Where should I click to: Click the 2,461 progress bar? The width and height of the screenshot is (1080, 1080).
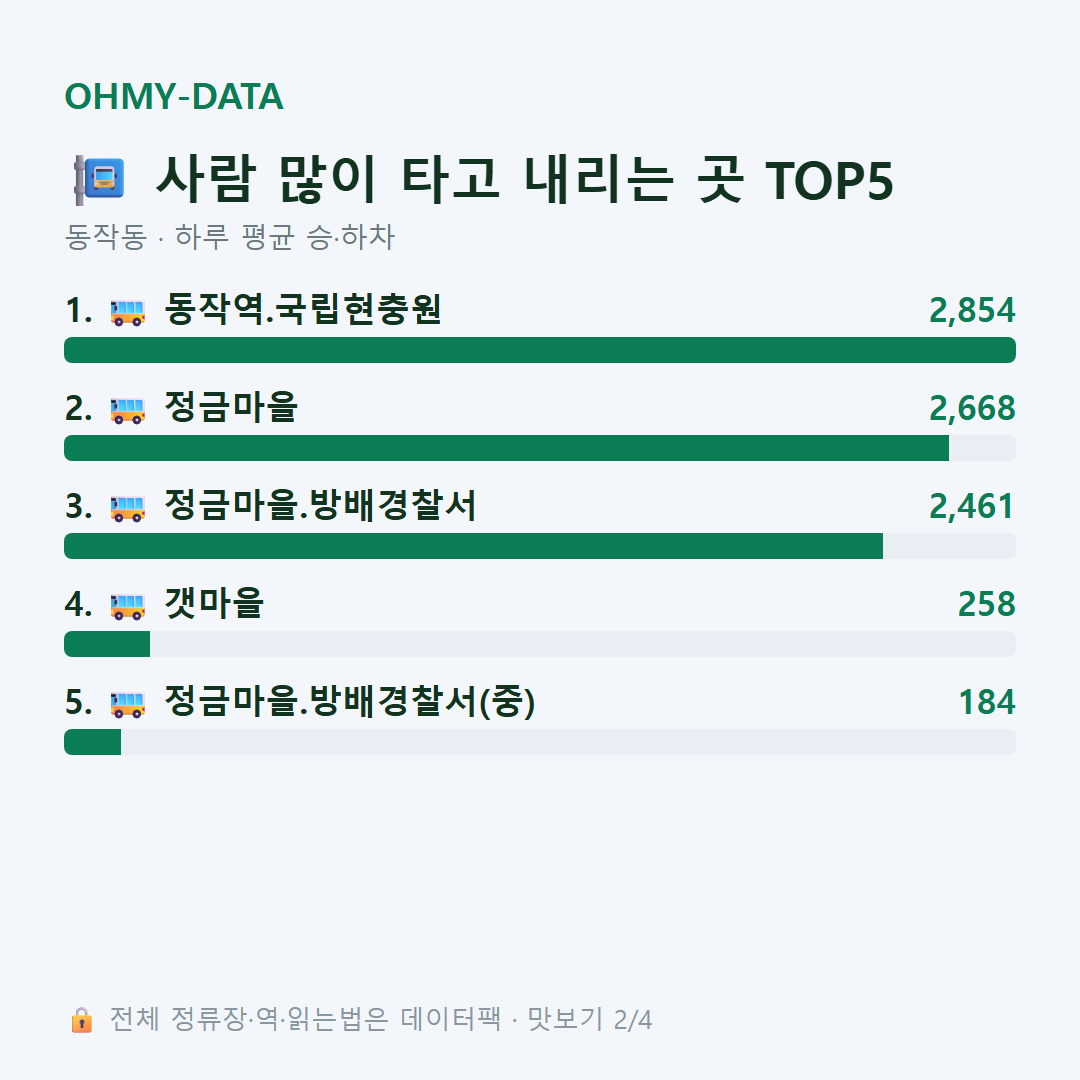pos(540,546)
